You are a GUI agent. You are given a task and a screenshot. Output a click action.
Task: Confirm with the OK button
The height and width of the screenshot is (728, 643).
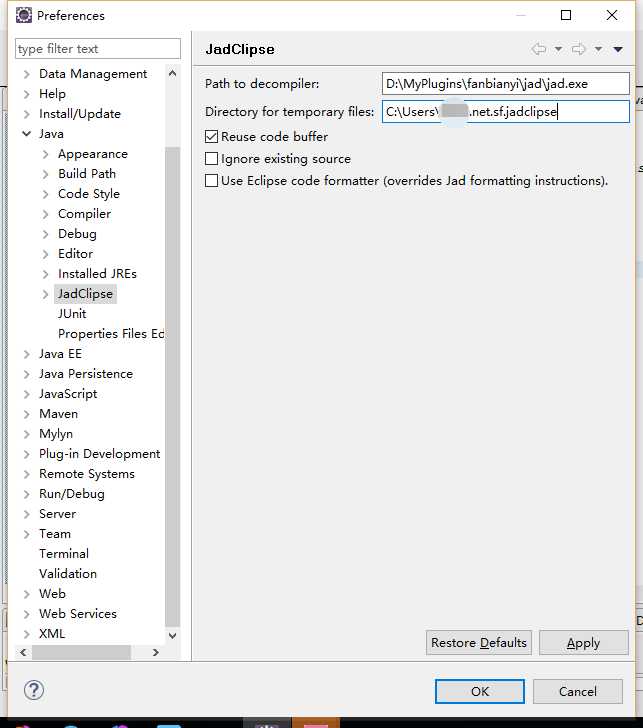coord(480,691)
